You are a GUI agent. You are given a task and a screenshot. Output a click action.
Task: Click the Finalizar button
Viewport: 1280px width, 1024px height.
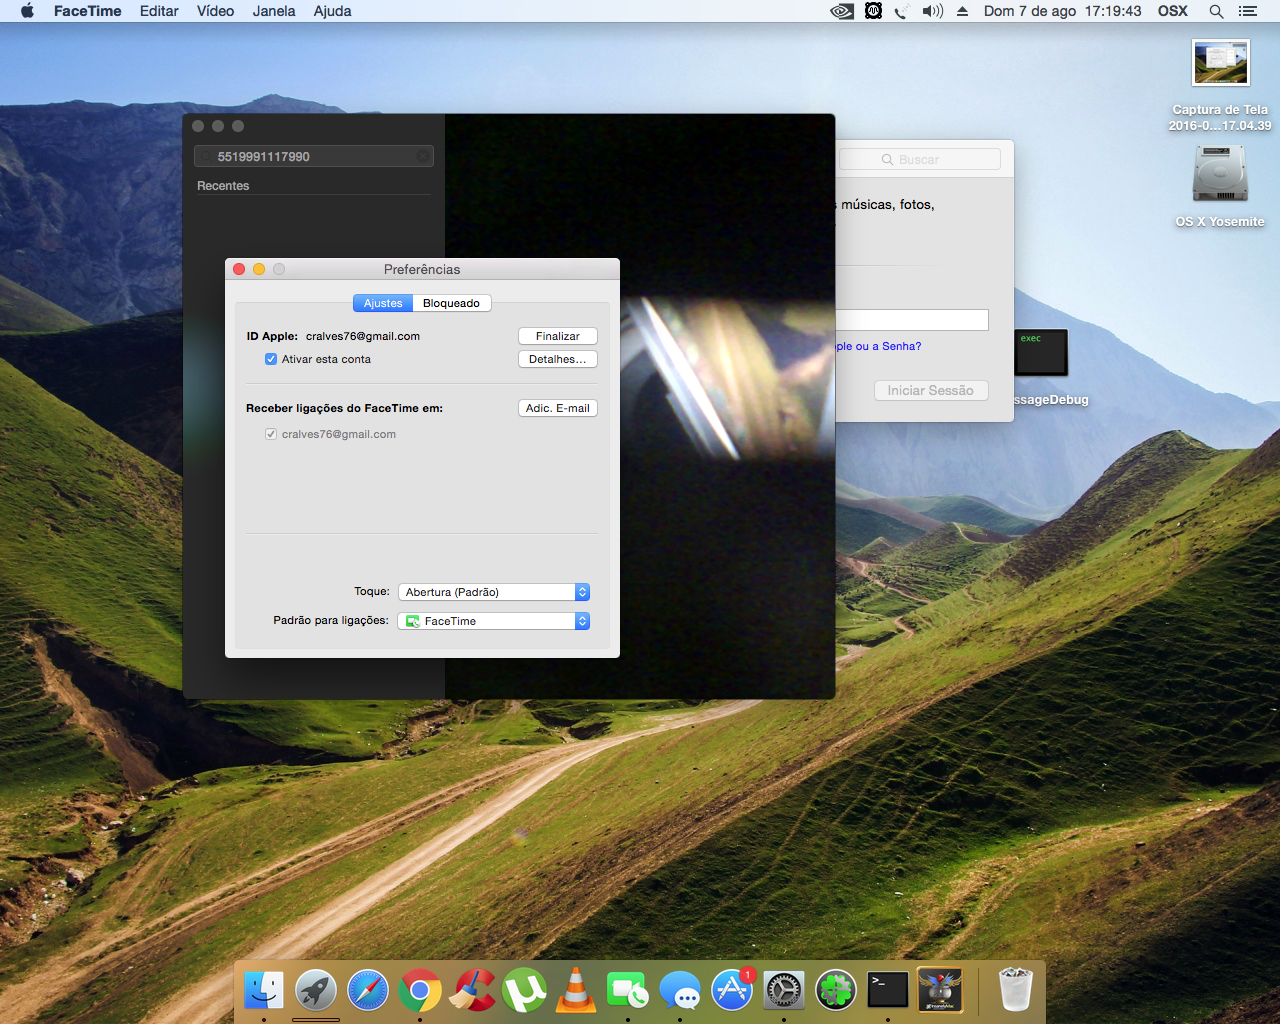[557, 336]
